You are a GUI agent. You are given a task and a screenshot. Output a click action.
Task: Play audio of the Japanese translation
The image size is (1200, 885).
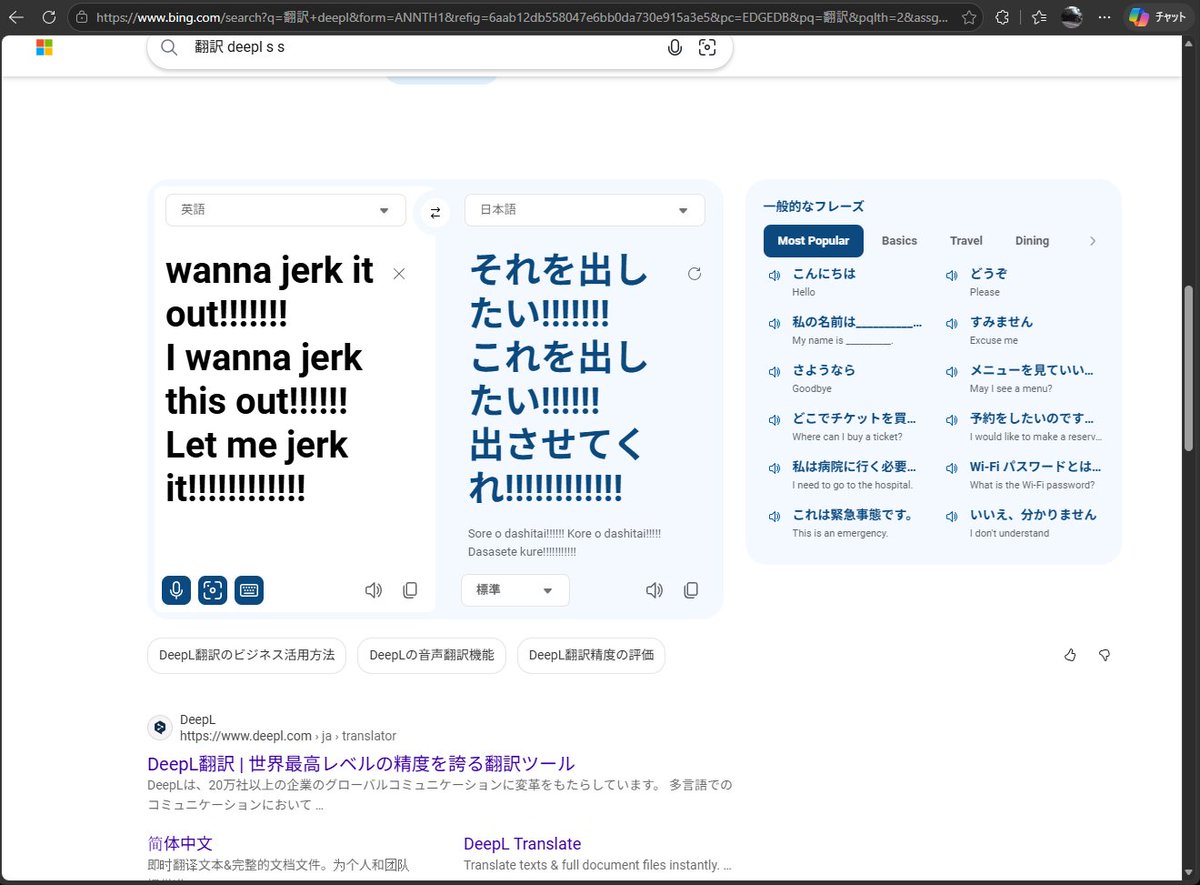[655, 590]
